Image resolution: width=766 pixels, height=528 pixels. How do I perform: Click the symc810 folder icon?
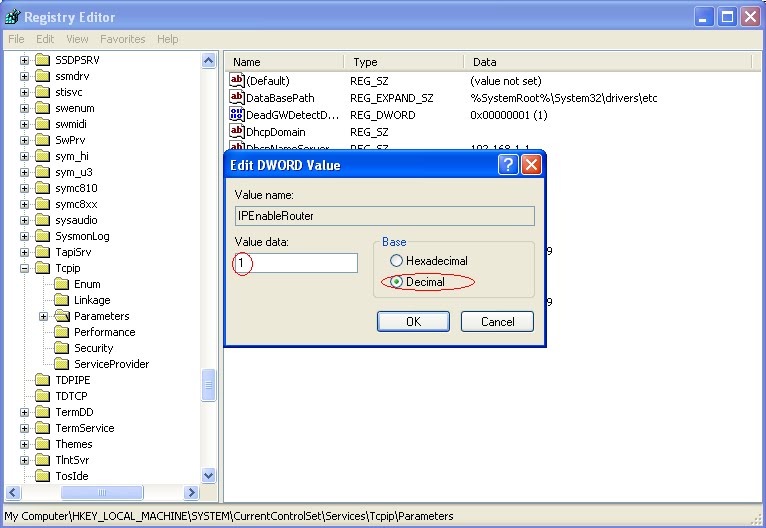tap(43, 188)
